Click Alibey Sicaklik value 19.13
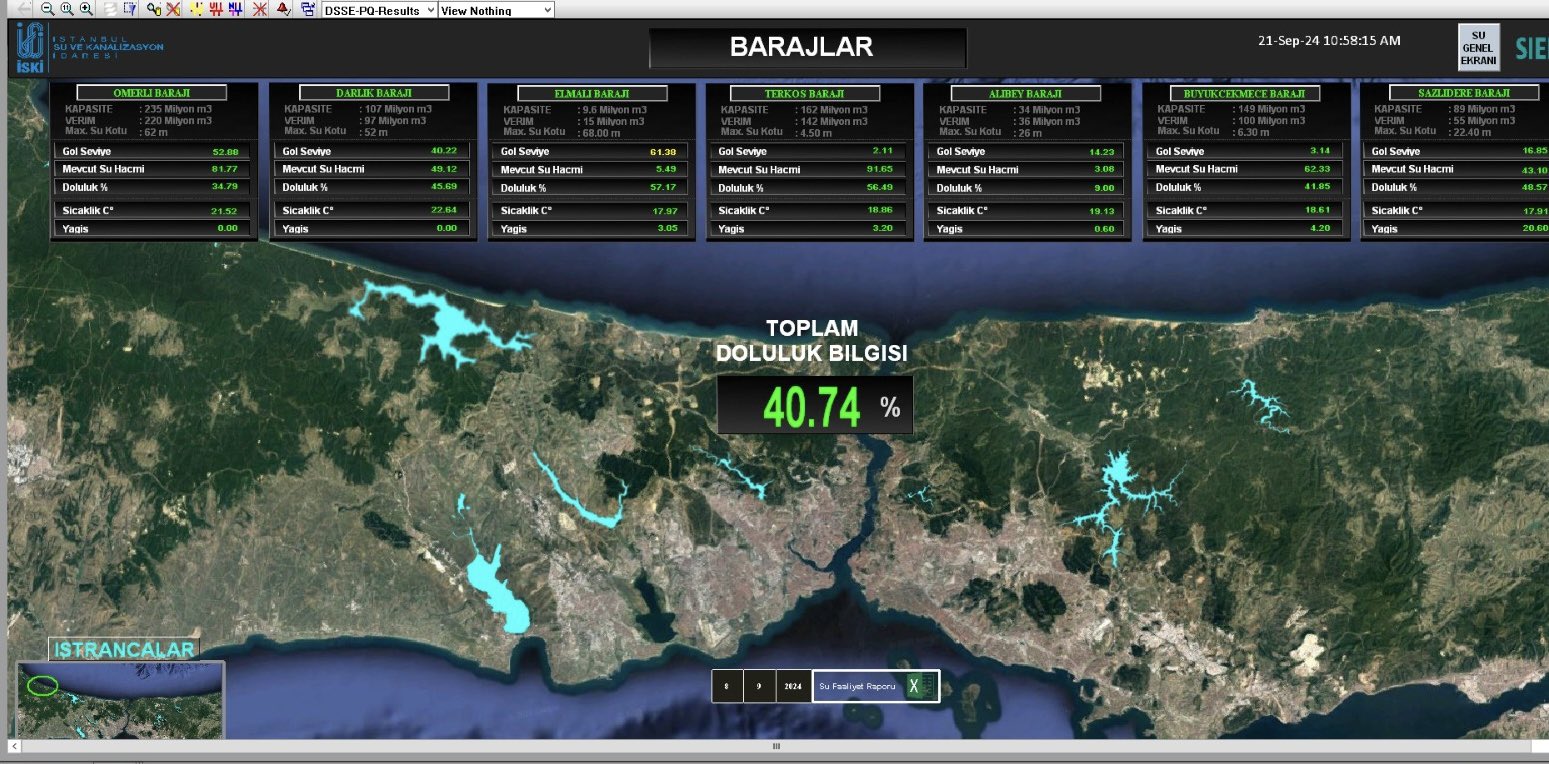Image resolution: width=1549 pixels, height=764 pixels. [1102, 211]
